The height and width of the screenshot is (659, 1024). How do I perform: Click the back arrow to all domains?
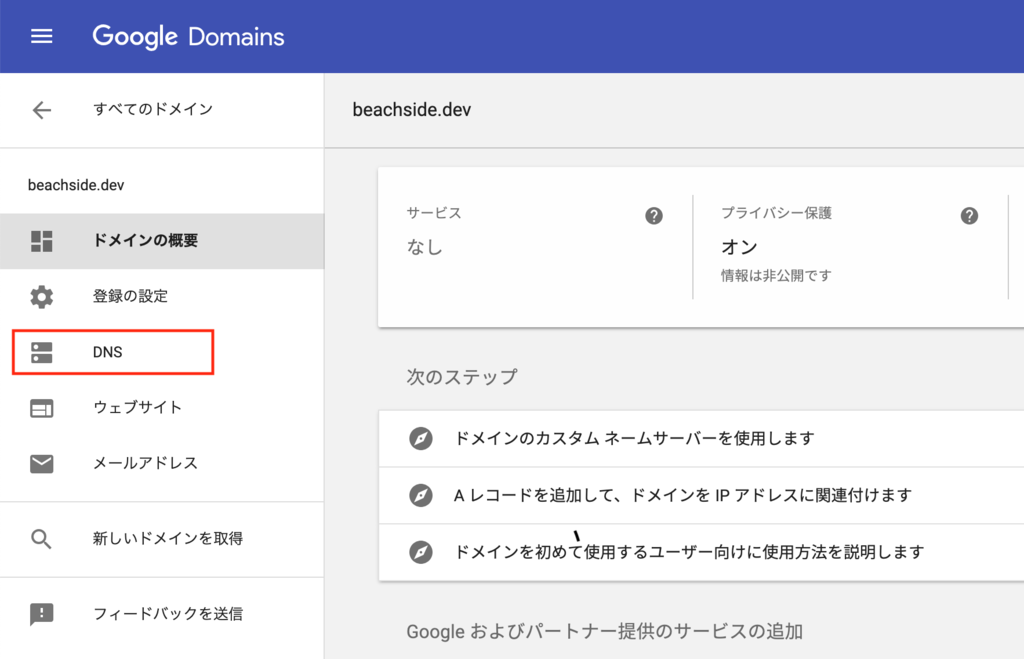point(42,110)
